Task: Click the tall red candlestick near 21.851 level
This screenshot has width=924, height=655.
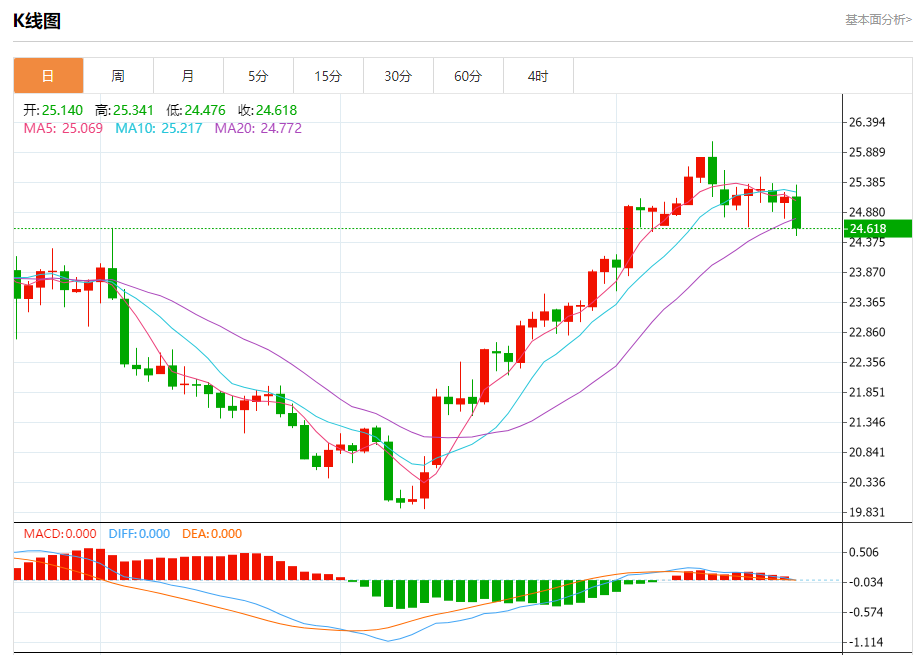Action: tap(436, 430)
